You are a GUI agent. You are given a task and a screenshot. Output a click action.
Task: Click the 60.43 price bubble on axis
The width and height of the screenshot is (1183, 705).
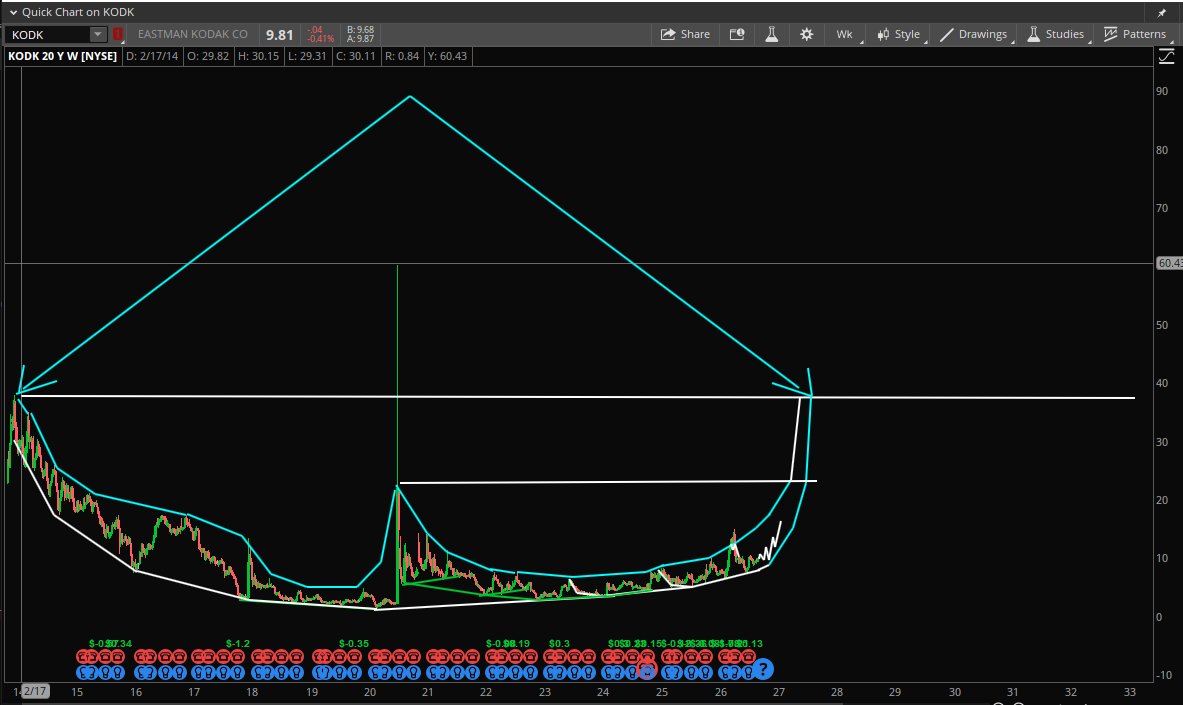point(1169,263)
